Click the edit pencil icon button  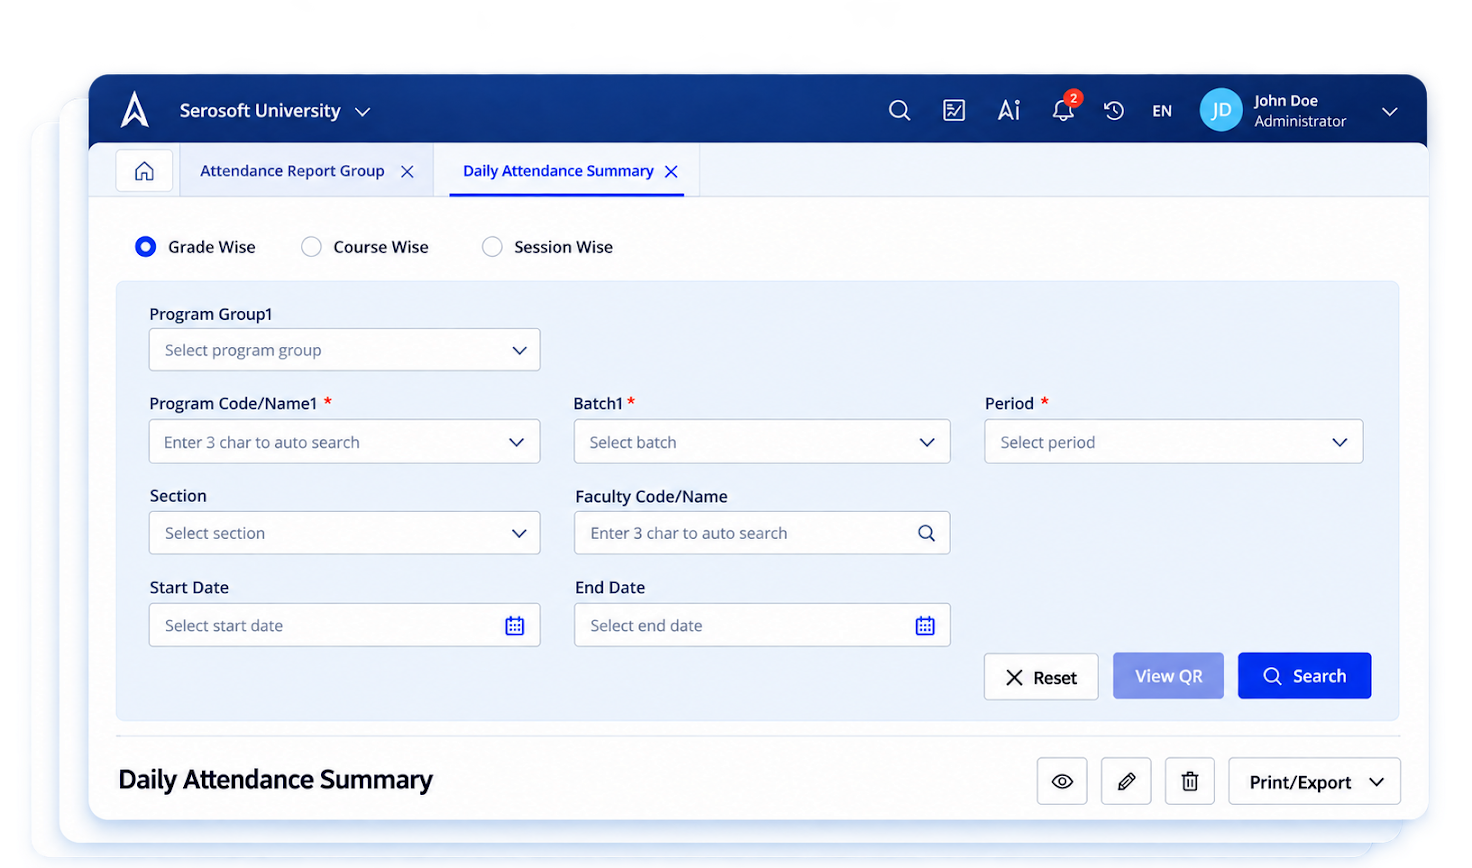(x=1126, y=781)
